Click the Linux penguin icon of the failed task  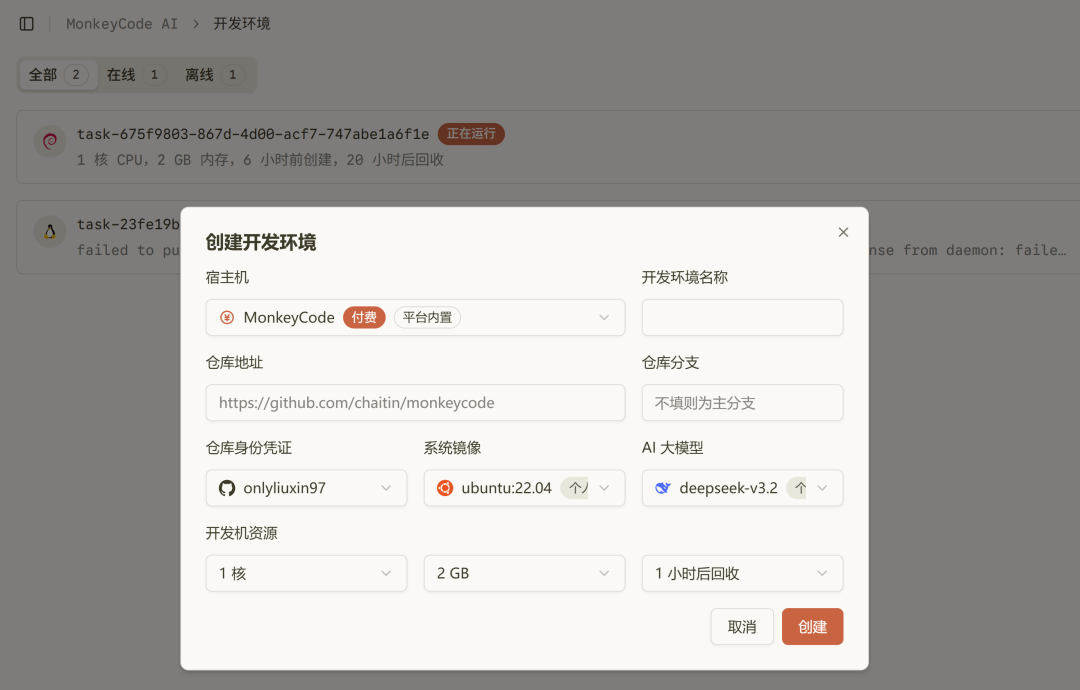tap(50, 232)
